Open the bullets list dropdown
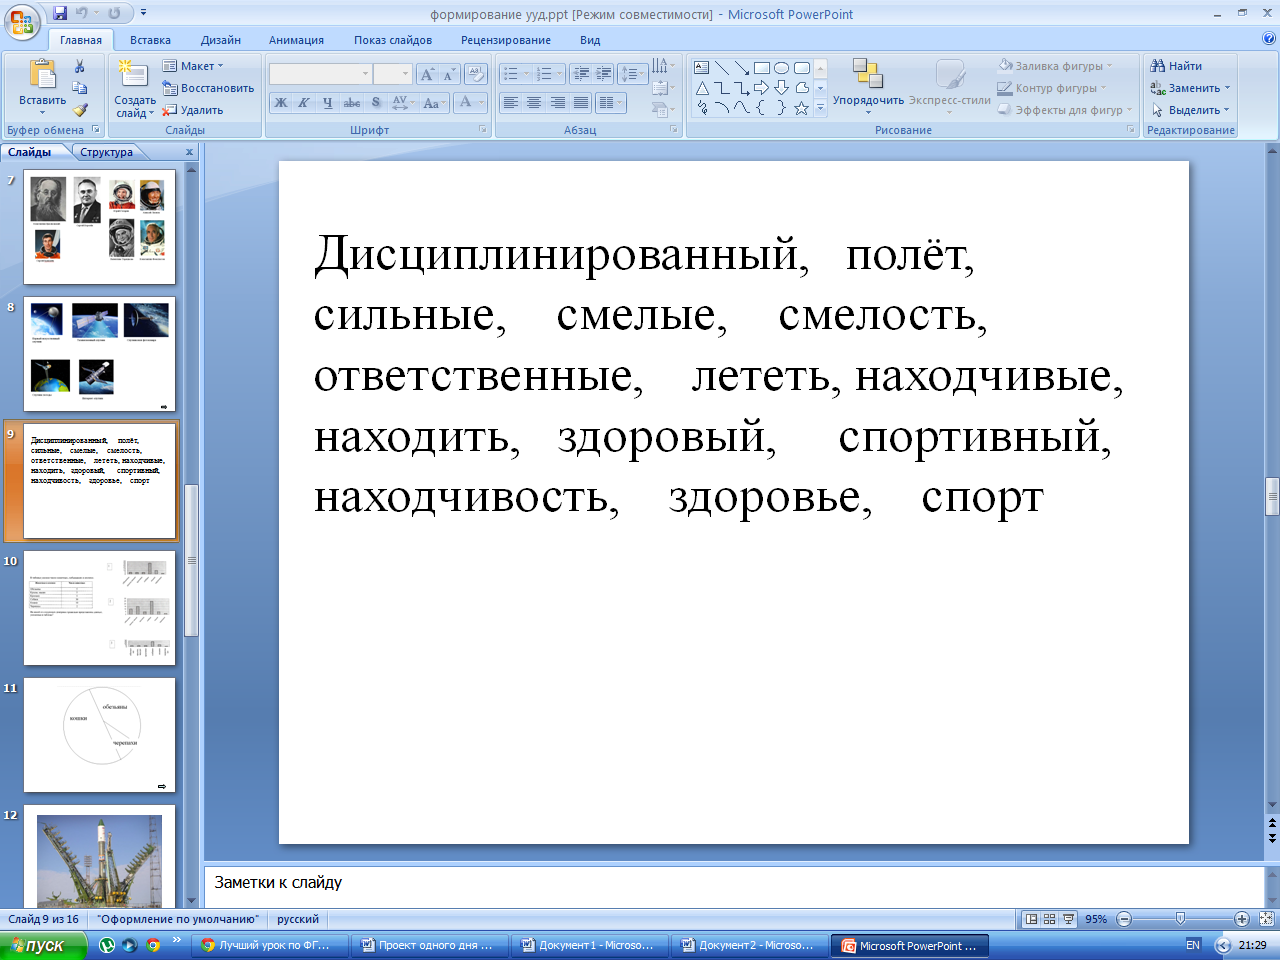 [514, 74]
